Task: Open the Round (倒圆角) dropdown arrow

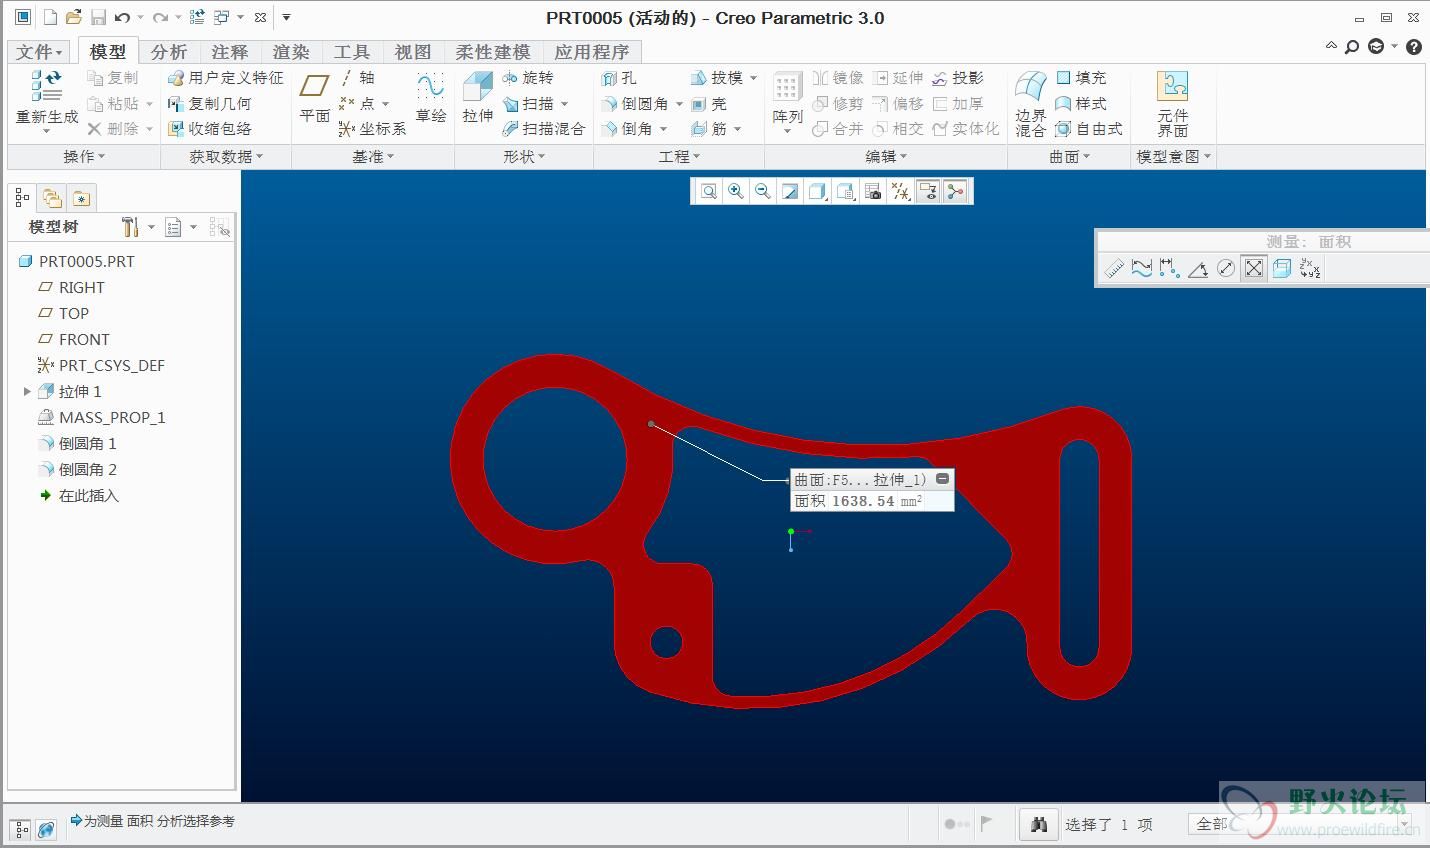Action: pyautogui.click(x=679, y=104)
